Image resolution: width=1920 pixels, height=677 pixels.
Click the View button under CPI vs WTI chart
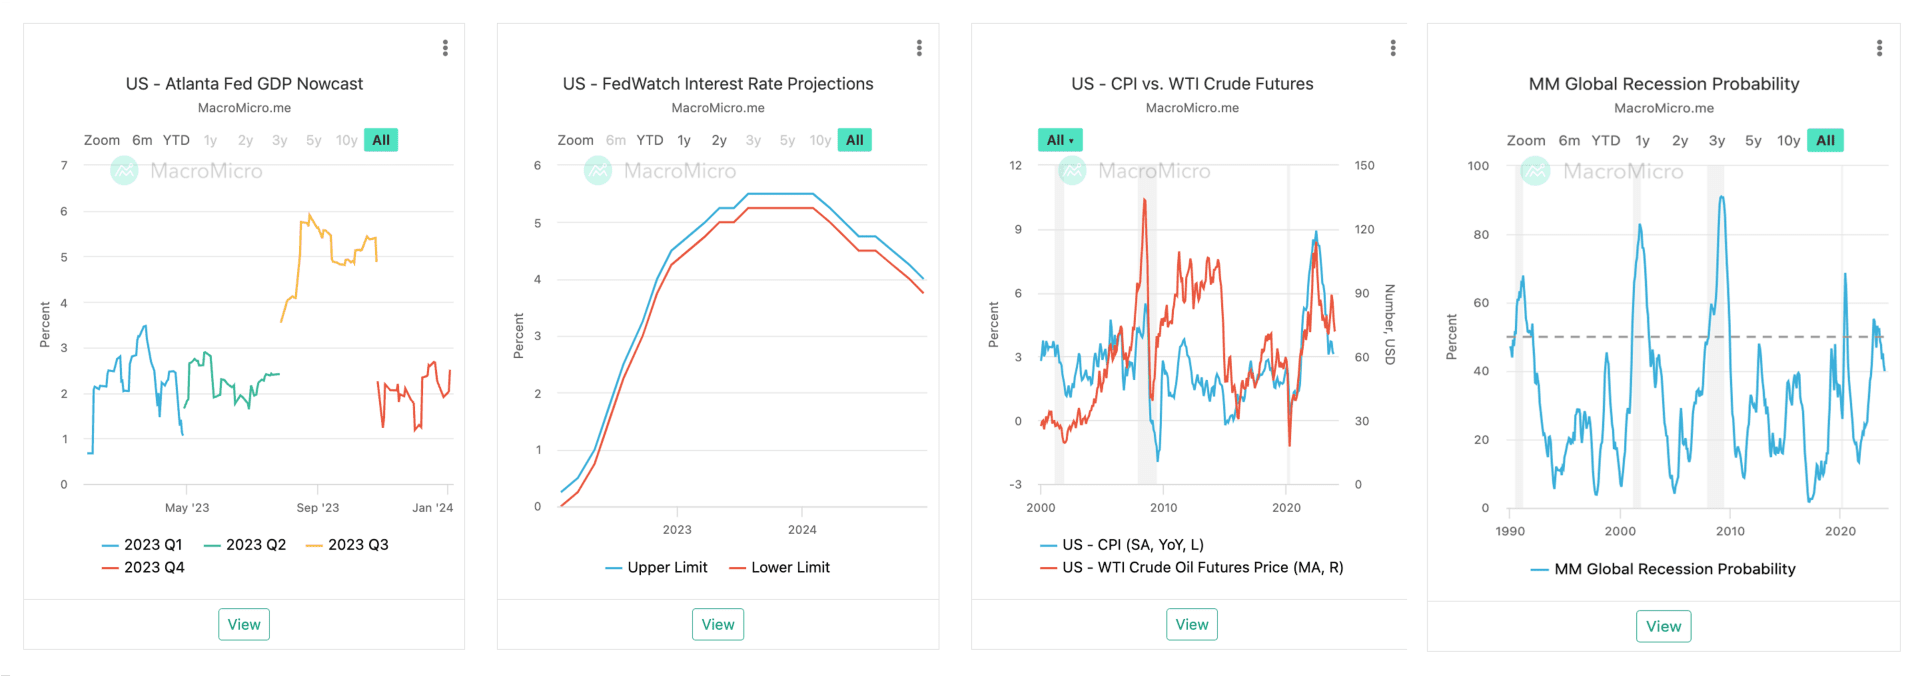click(1191, 624)
